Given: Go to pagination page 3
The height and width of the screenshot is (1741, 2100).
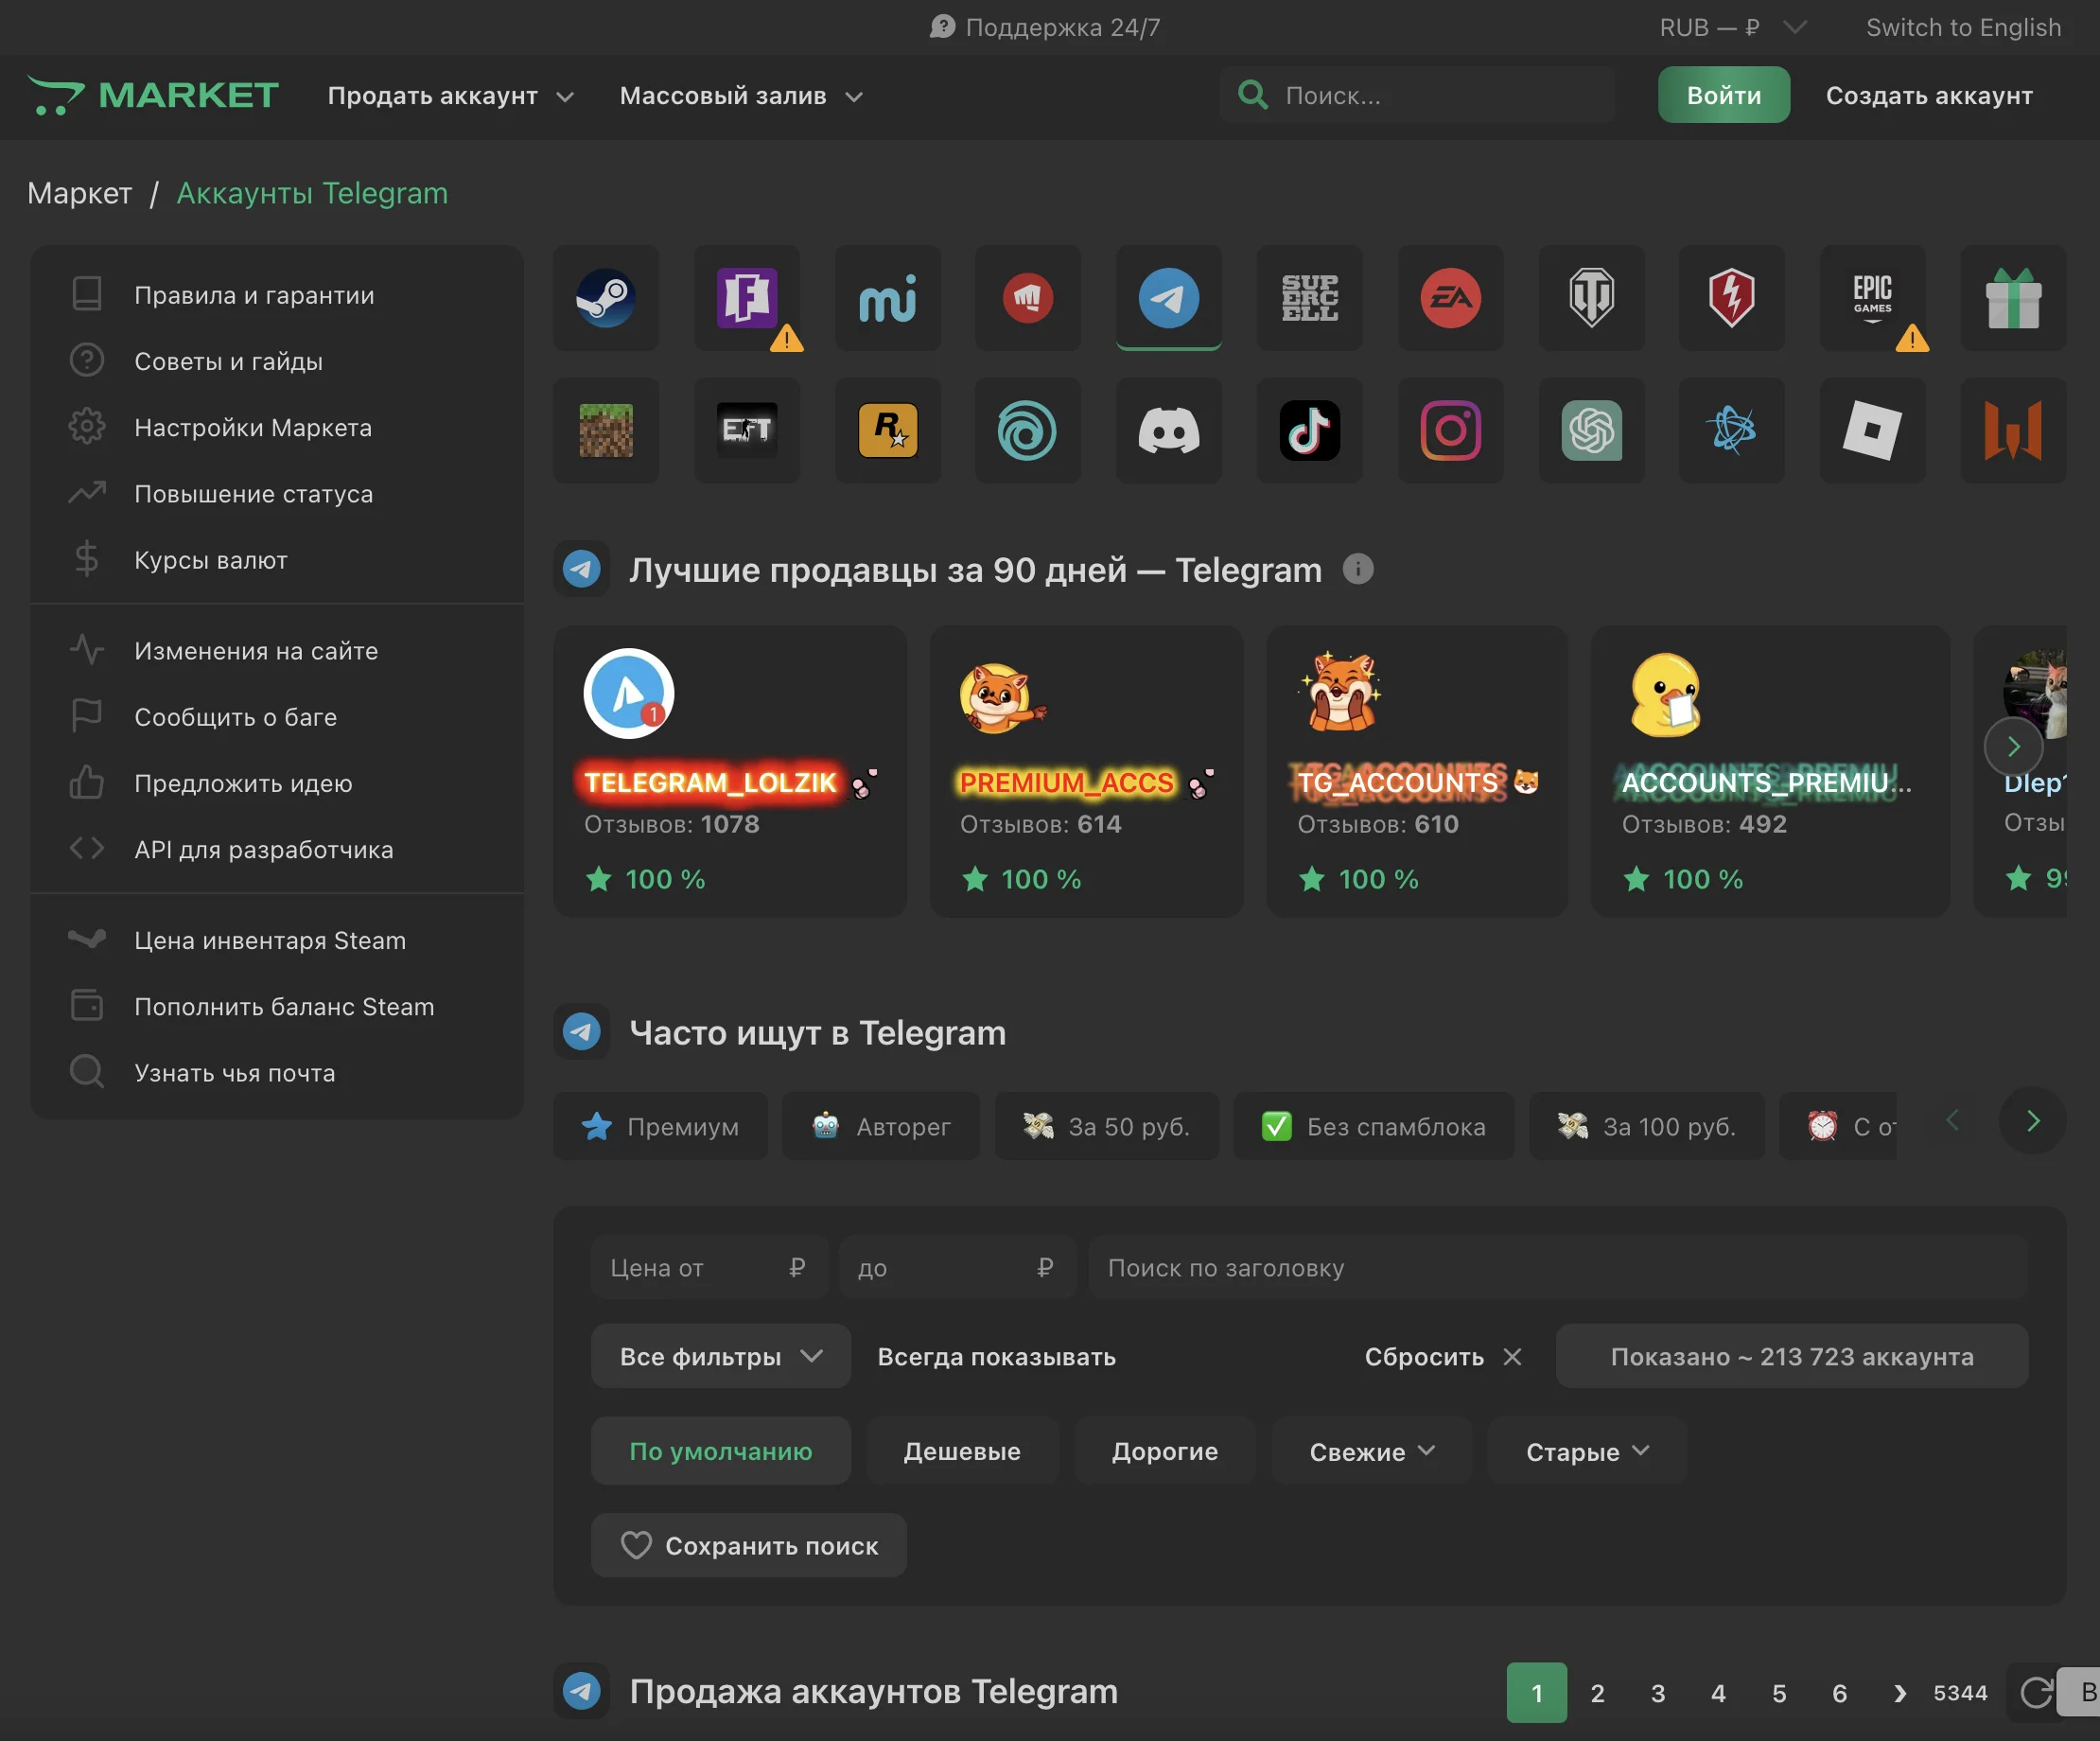Looking at the screenshot, I should (x=1658, y=1693).
